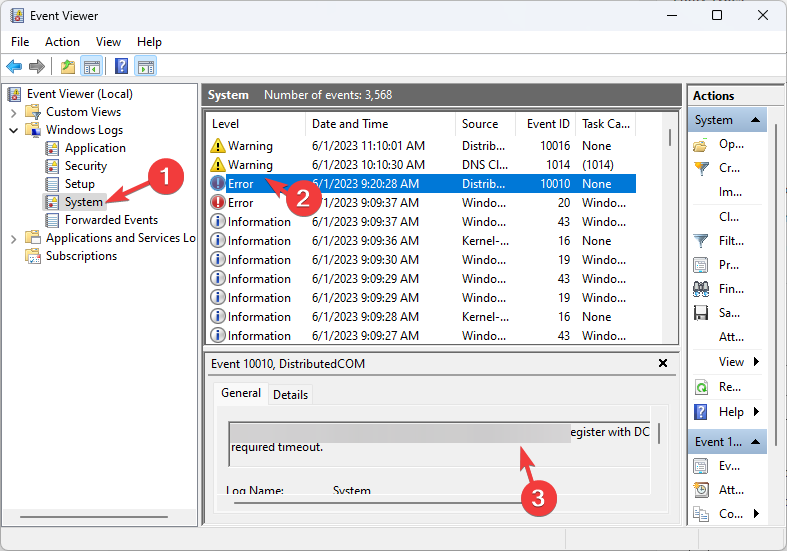Toggle the Show/Hide Console Tree icon
787x551 pixels.
pos(92,66)
